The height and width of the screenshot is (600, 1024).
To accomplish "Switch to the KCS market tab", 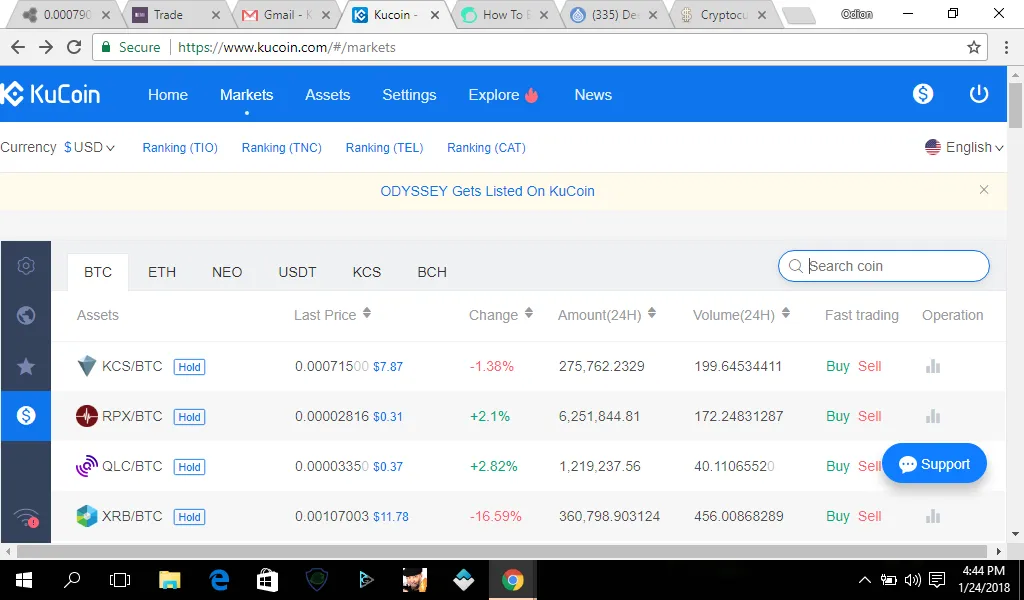I will [x=367, y=272].
